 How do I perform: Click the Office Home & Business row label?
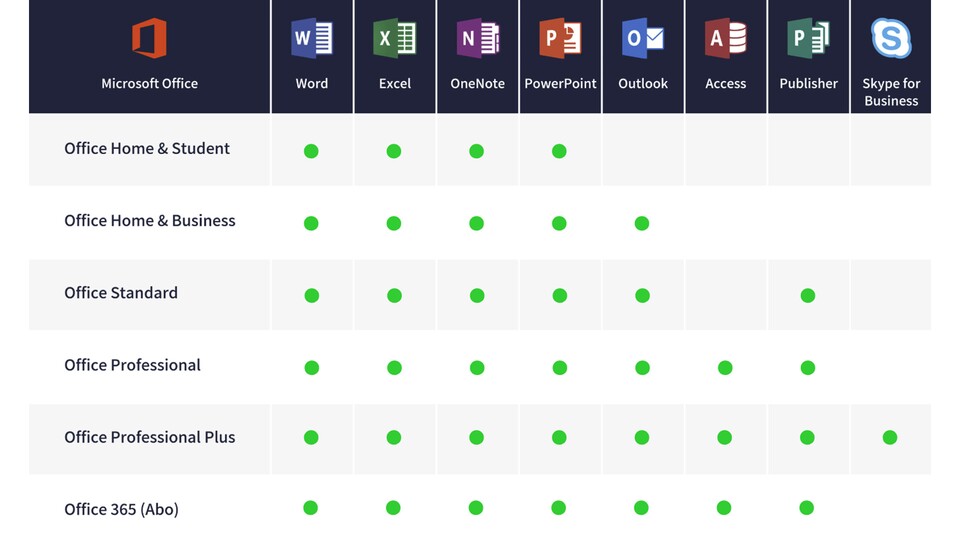point(150,221)
